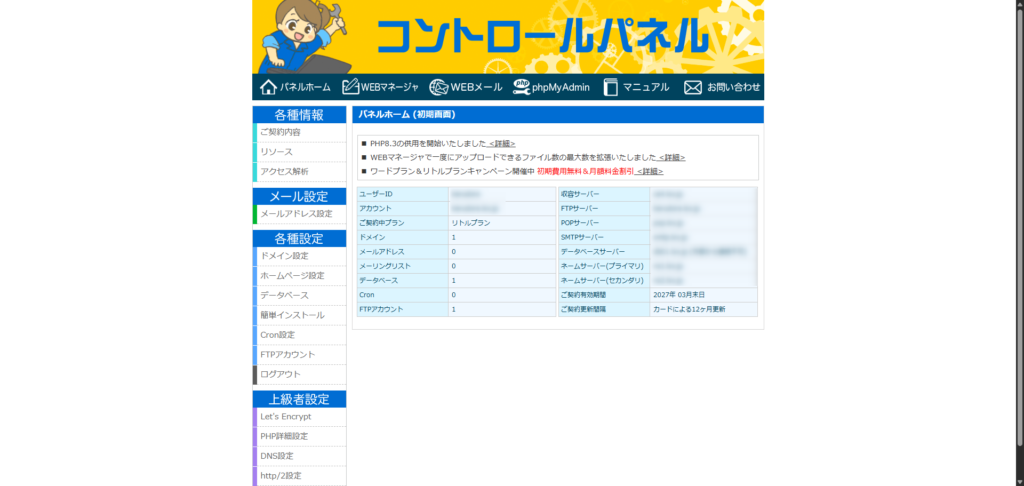This screenshot has height=486, width=1024.
Task: Click the 収容サーバー label cell
Action: pyautogui.click(x=603, y=194)
